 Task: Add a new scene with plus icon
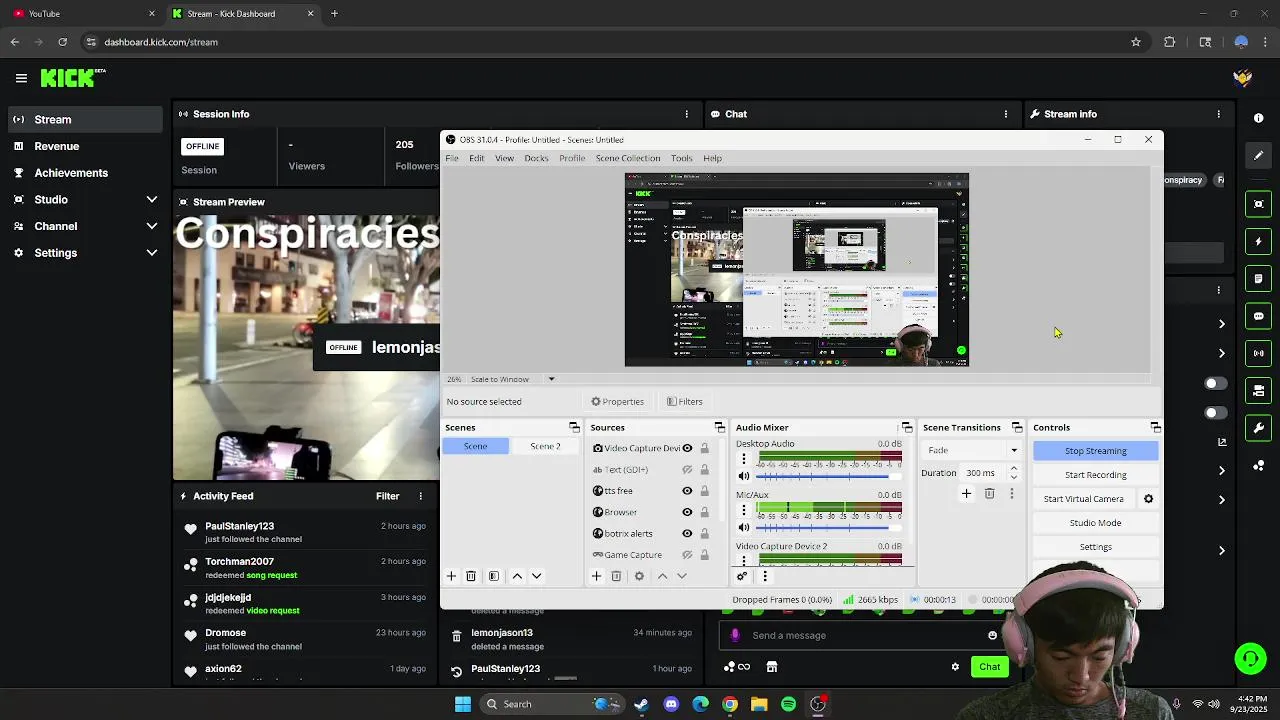pyautogui.click(x=451, y=576)
